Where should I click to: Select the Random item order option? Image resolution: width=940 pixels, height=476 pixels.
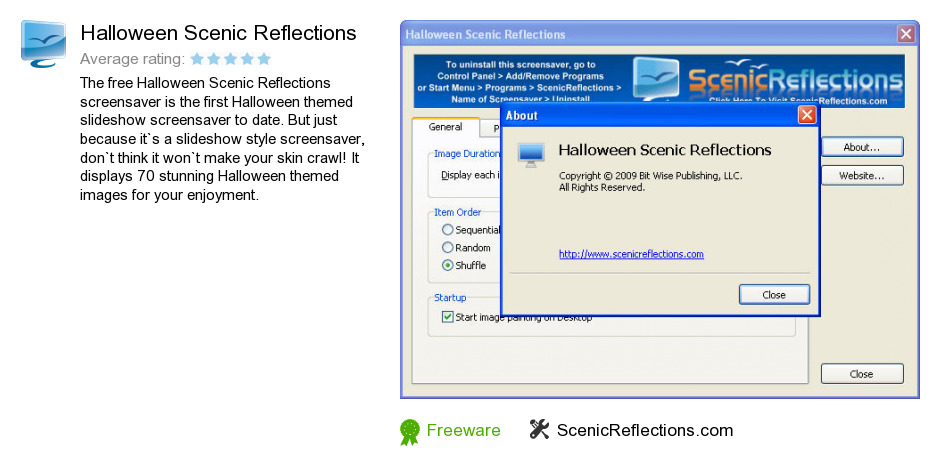click(447, 247)
